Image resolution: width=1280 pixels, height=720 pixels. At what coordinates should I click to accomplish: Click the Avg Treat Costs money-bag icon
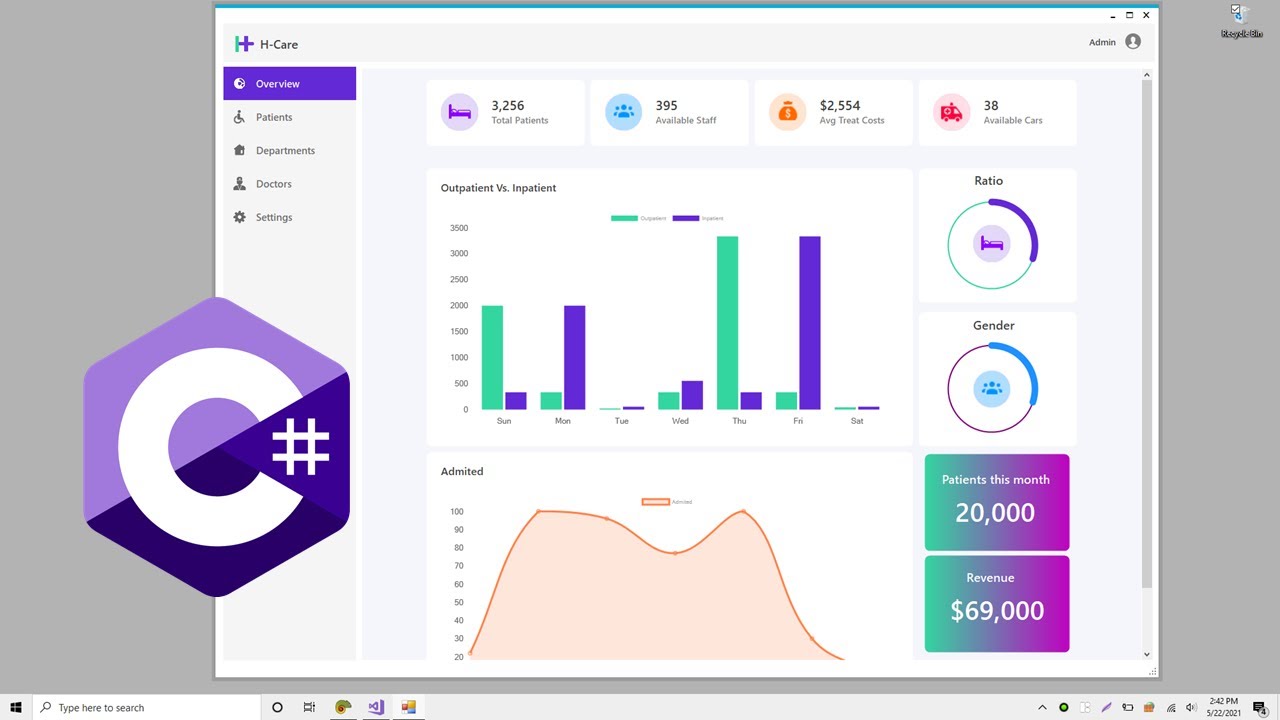[x=788, y=112]
